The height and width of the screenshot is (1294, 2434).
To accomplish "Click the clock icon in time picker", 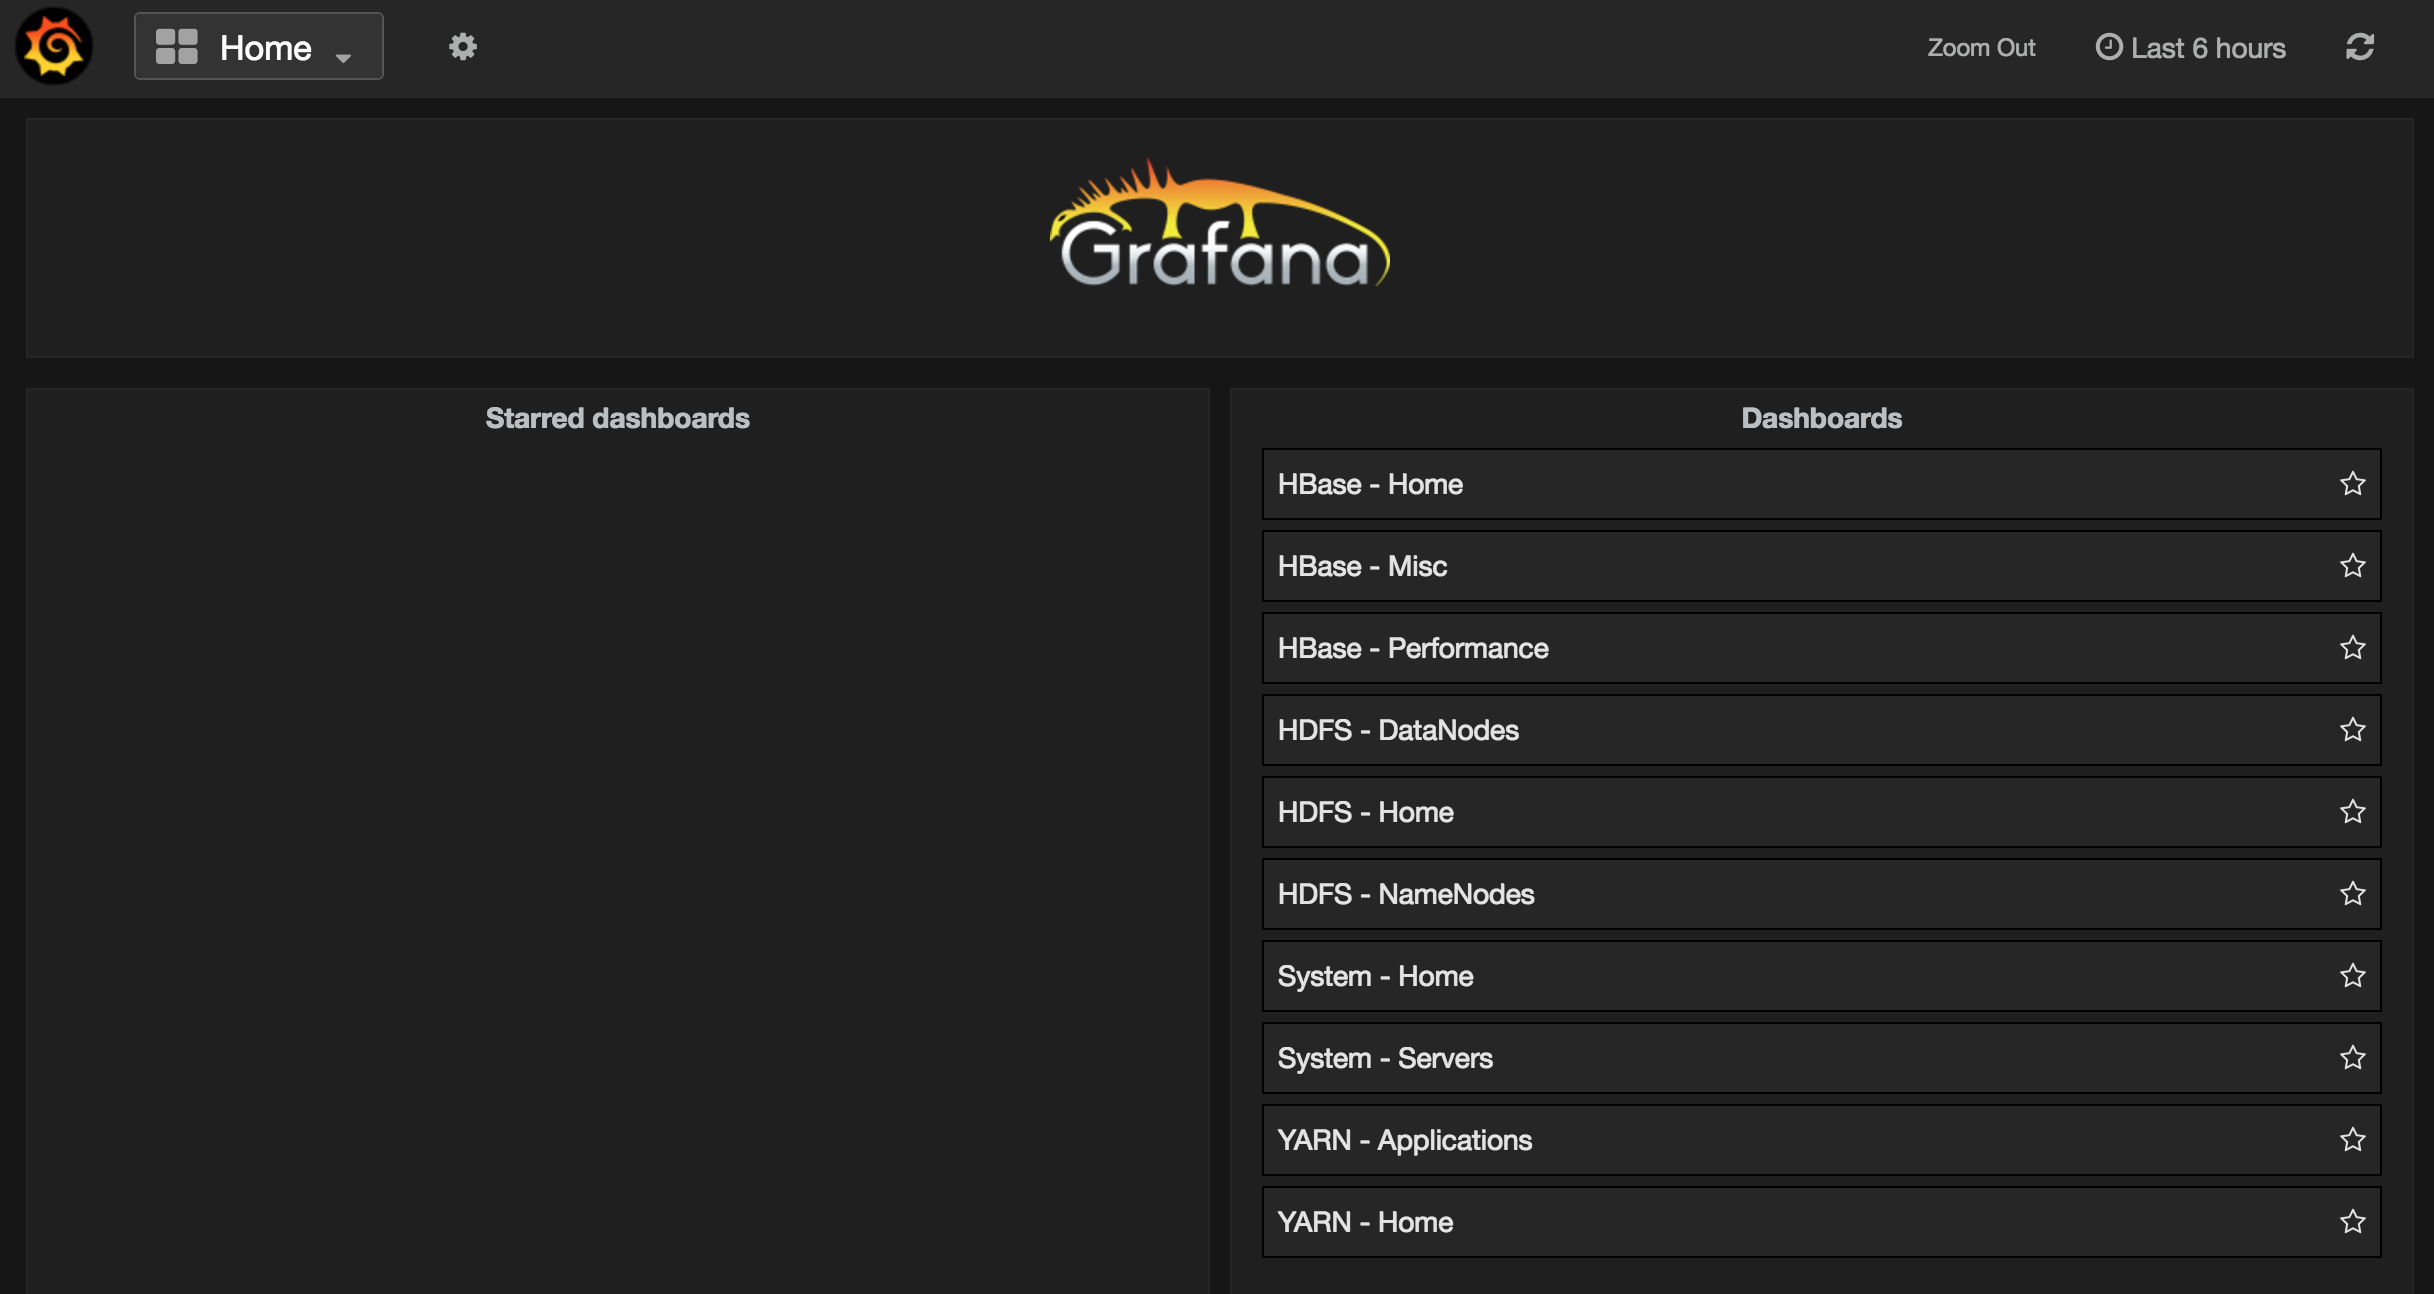I will 2108,47.
